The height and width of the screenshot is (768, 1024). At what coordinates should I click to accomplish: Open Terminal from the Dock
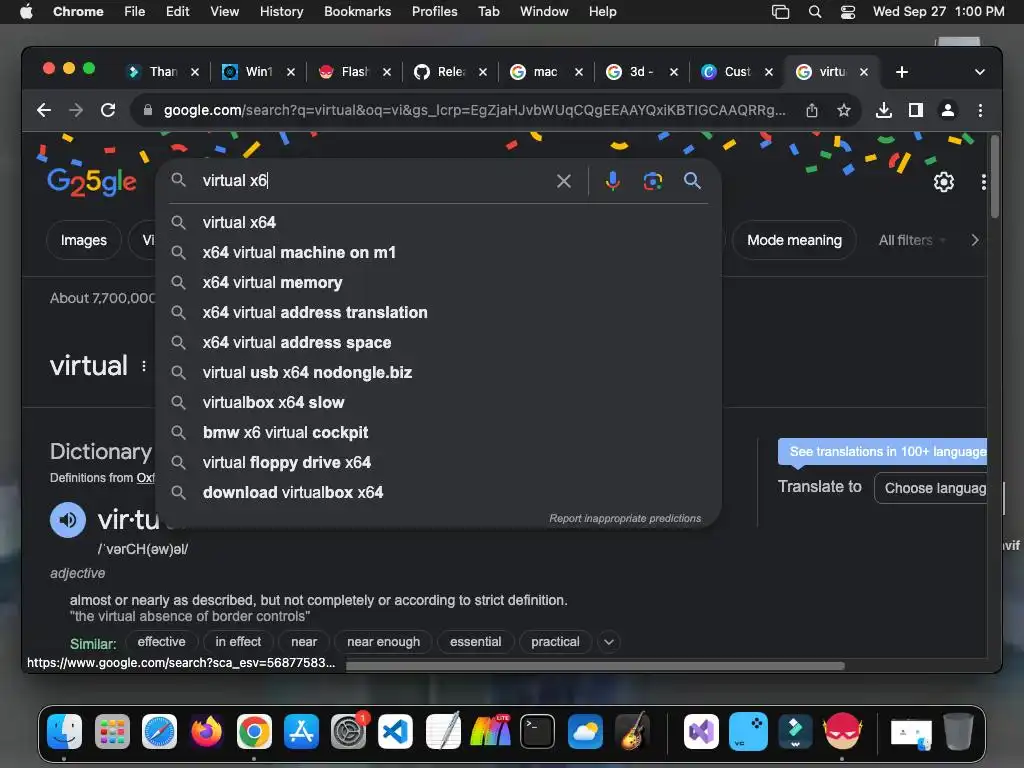coord(537,731)
